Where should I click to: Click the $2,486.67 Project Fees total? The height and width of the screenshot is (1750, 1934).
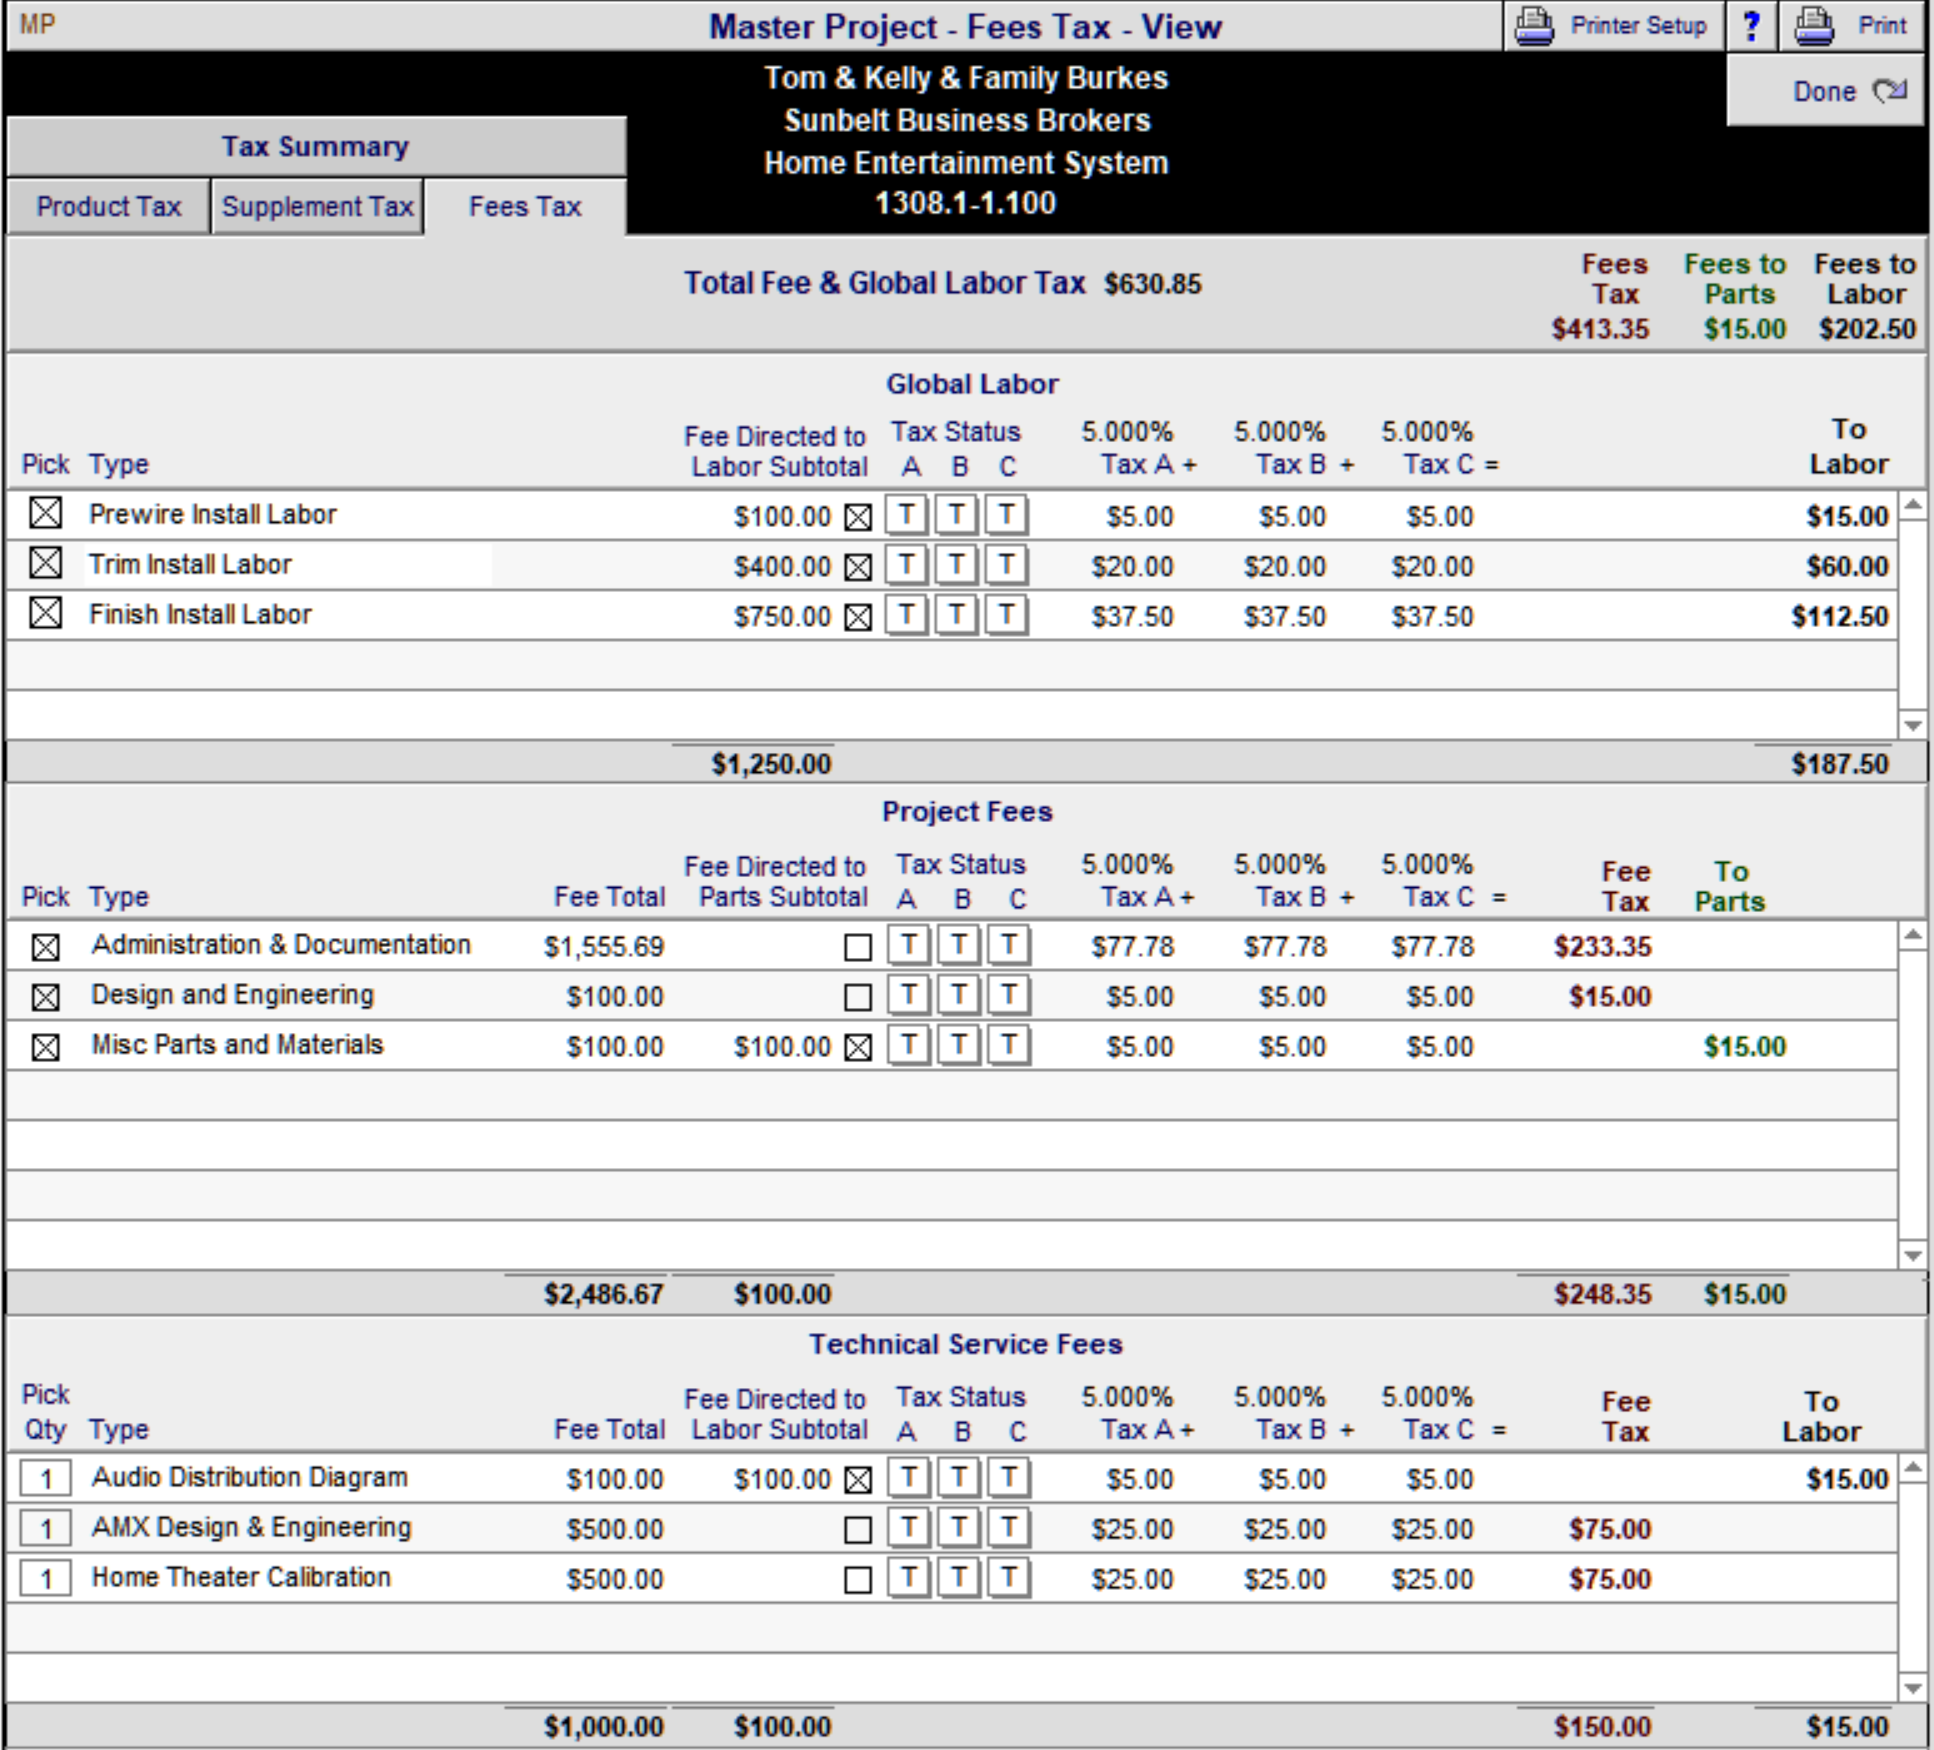(x=604, y=1295)
